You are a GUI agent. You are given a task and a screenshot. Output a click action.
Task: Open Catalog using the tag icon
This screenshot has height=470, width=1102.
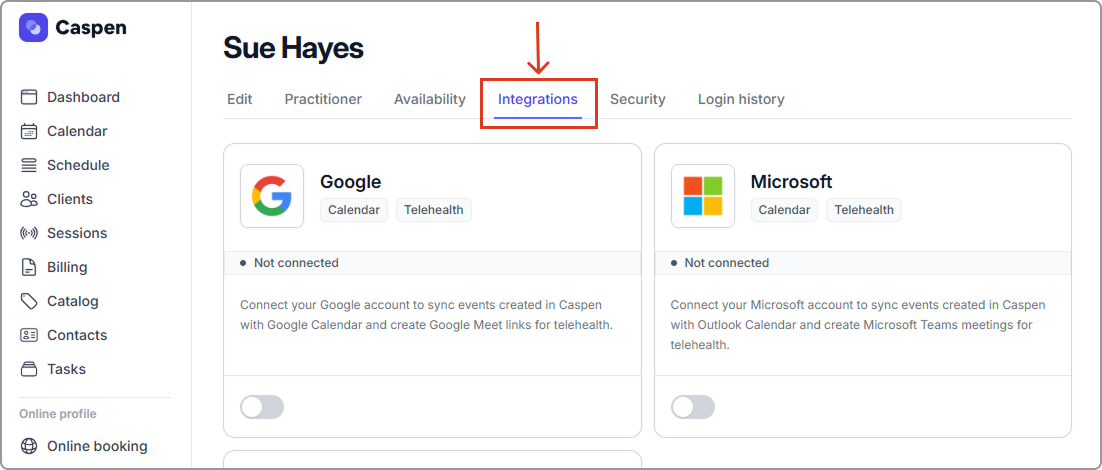click(29, 301)
